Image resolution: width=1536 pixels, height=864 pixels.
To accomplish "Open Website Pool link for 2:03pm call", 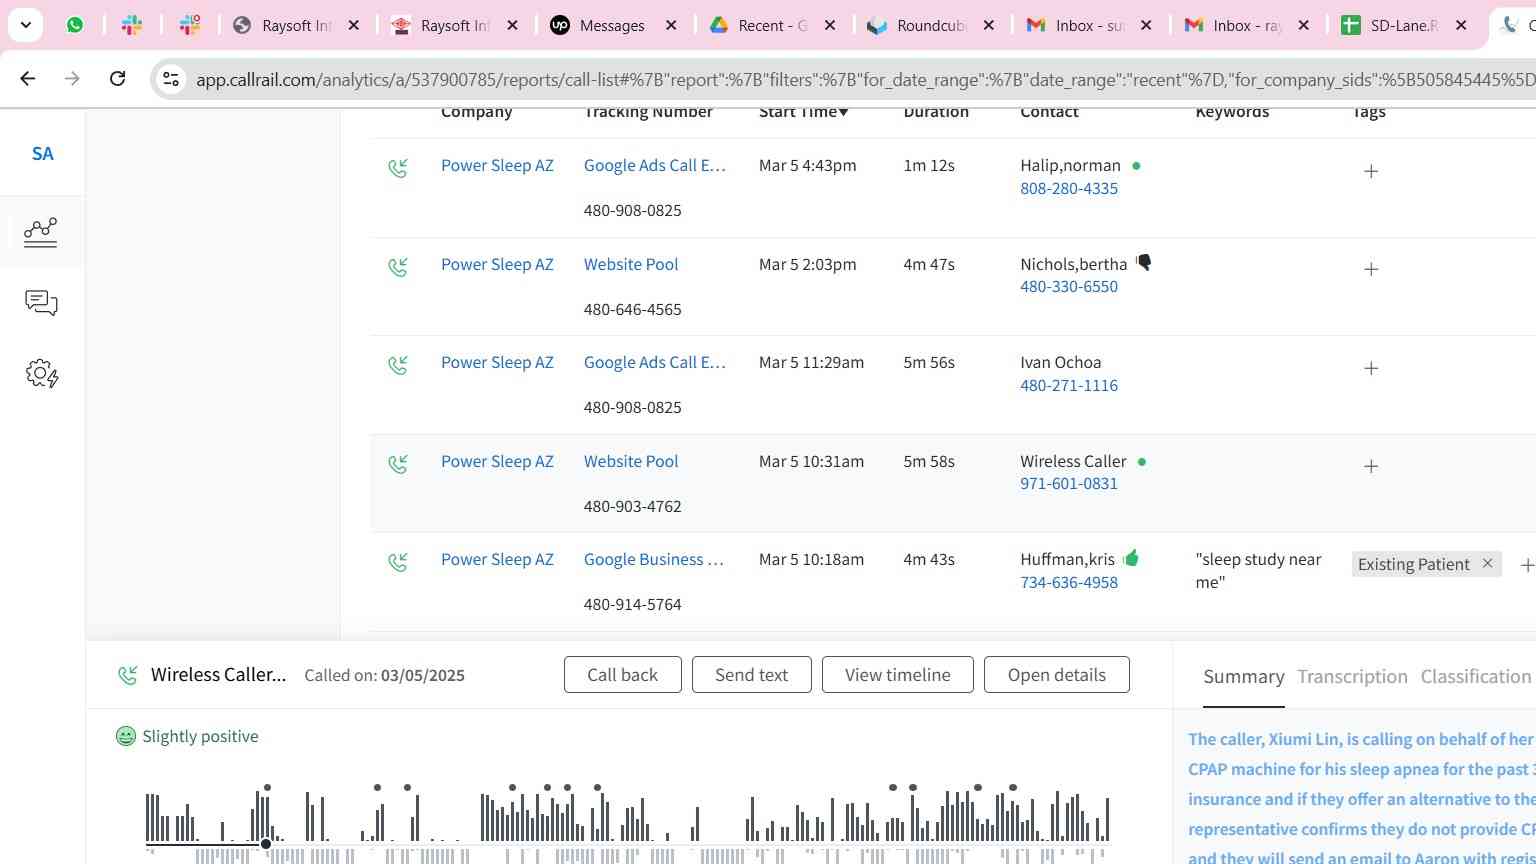I will coord(631,264).
